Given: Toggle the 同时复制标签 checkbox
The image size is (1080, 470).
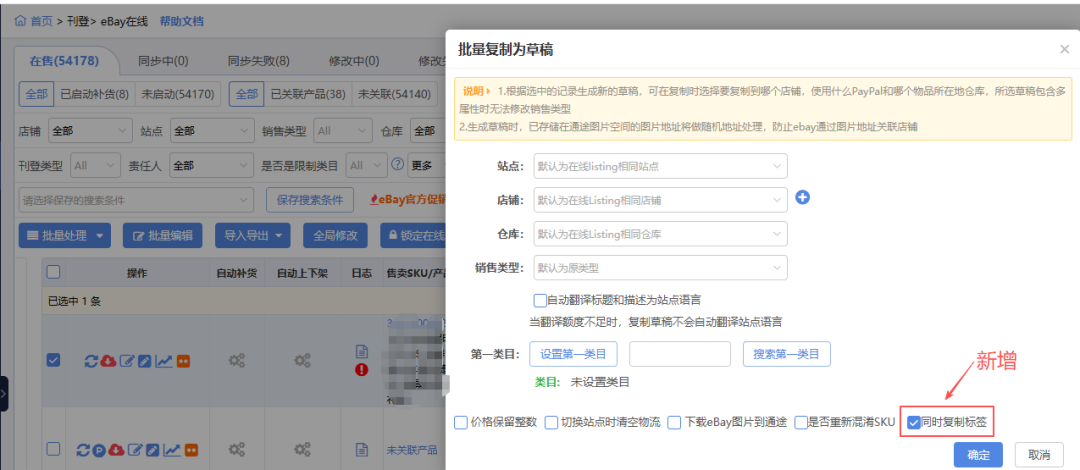Looking at the screenshot, I should click(914, 422).
